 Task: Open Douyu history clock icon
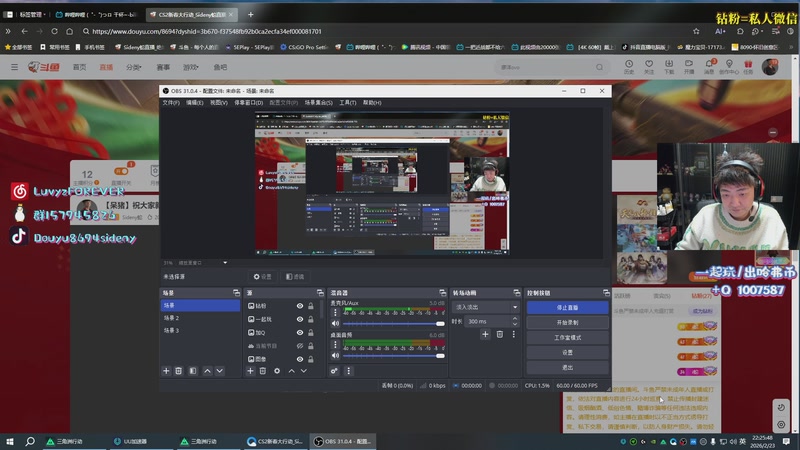coord(629,67)
